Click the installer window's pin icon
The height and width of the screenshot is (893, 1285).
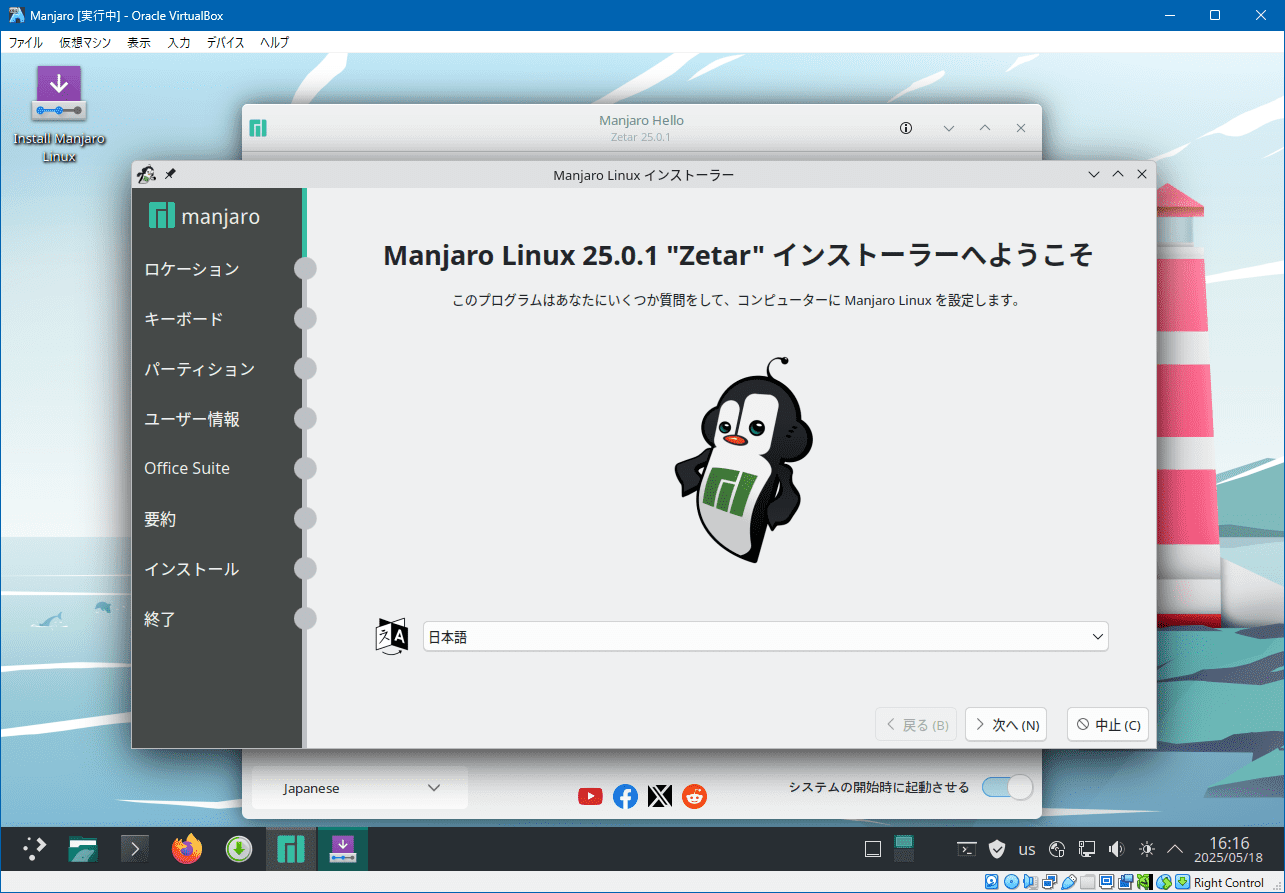pos(170,174)
